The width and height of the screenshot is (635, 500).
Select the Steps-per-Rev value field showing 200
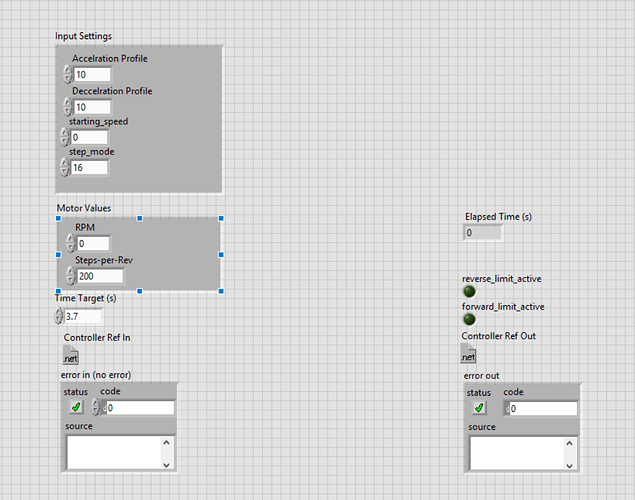pos(100,275)
